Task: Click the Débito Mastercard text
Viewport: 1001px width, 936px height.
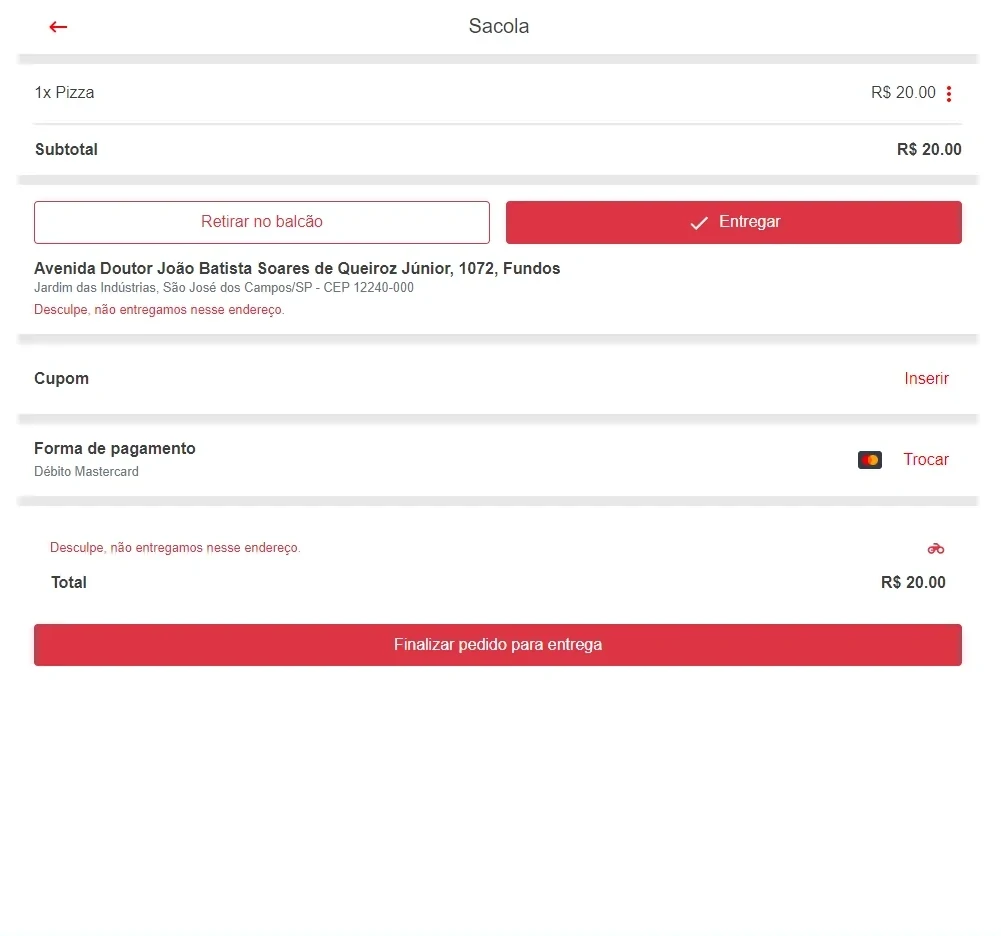Action: coord(87,472)
